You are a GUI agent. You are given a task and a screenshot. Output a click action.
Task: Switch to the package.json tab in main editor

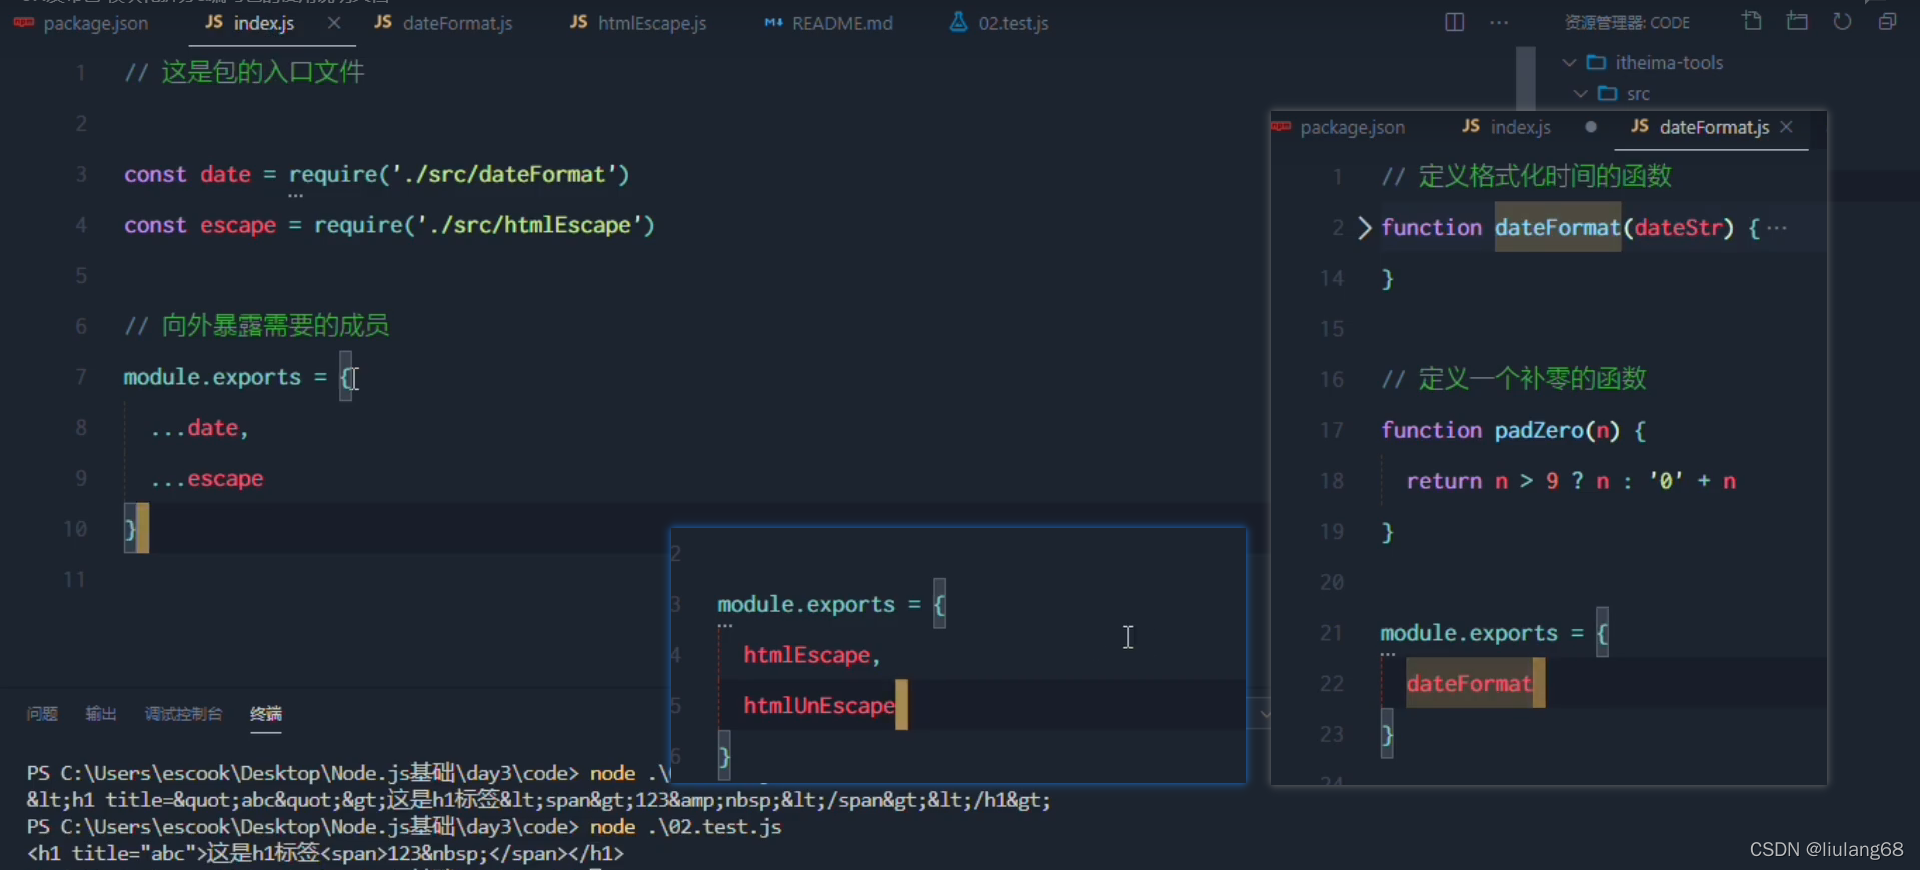pos(81,23)
